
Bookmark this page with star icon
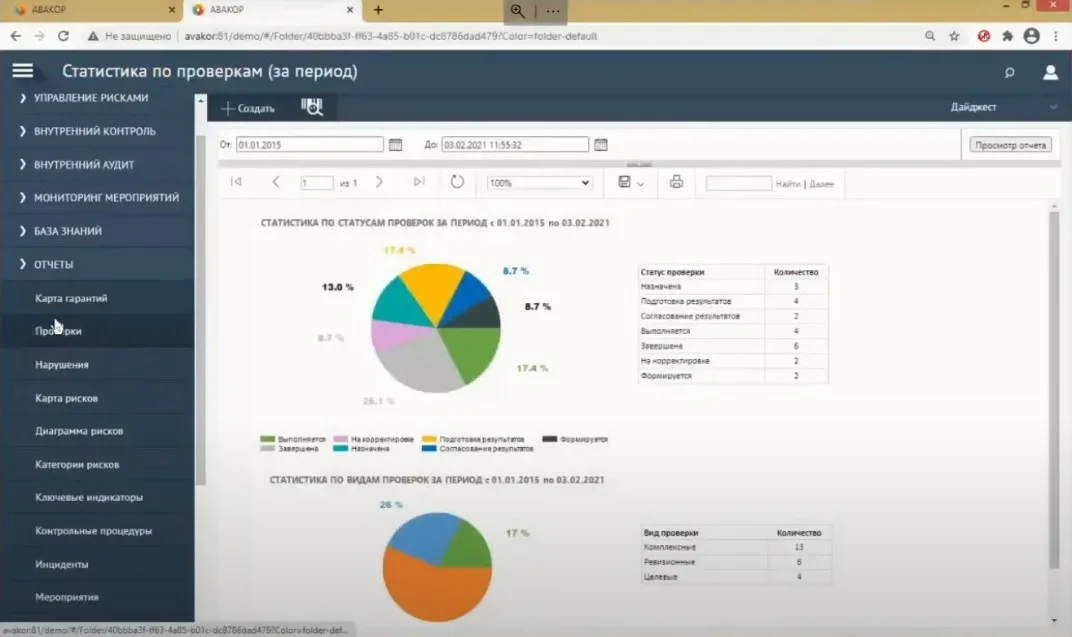(x=954, y=36)
